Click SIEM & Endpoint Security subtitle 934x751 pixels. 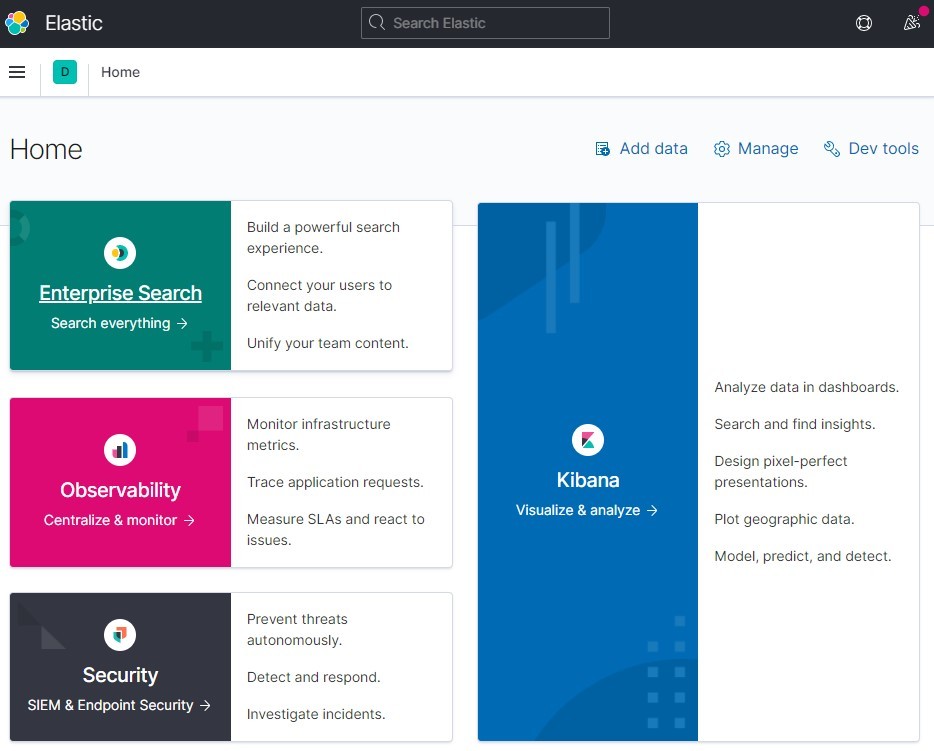pyautogui.click(x=110, y=705)
